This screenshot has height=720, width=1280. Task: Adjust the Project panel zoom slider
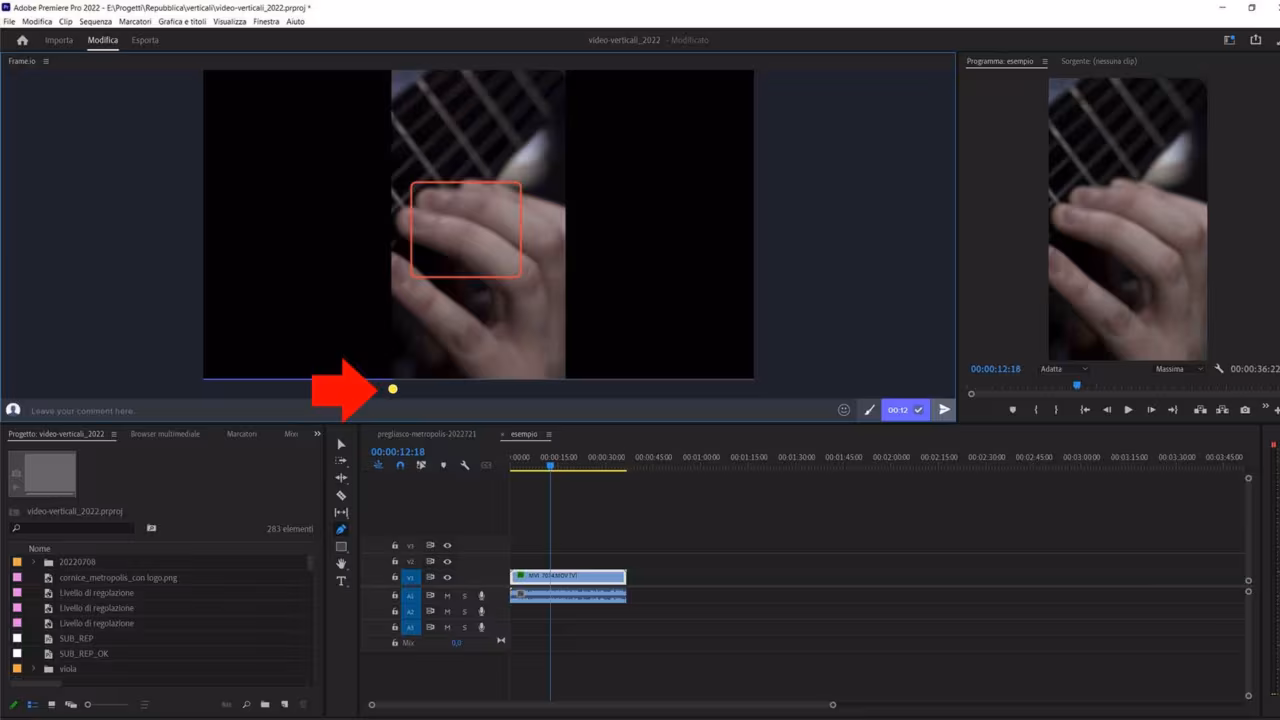(x=87, y=704)
